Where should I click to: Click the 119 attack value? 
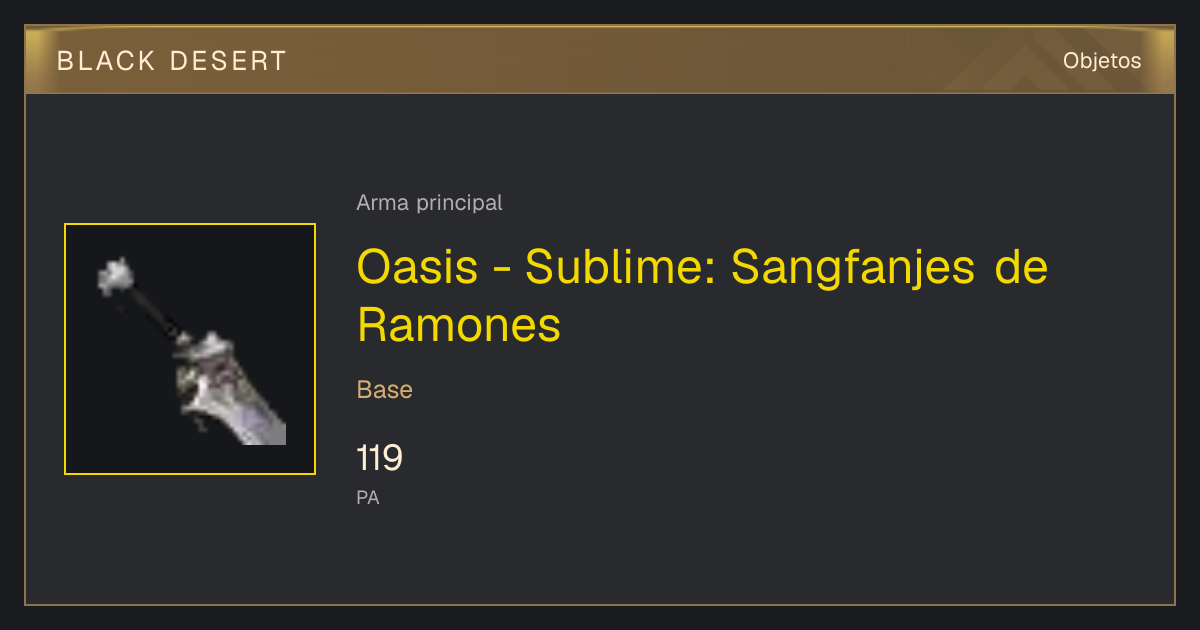pos(380,458)
